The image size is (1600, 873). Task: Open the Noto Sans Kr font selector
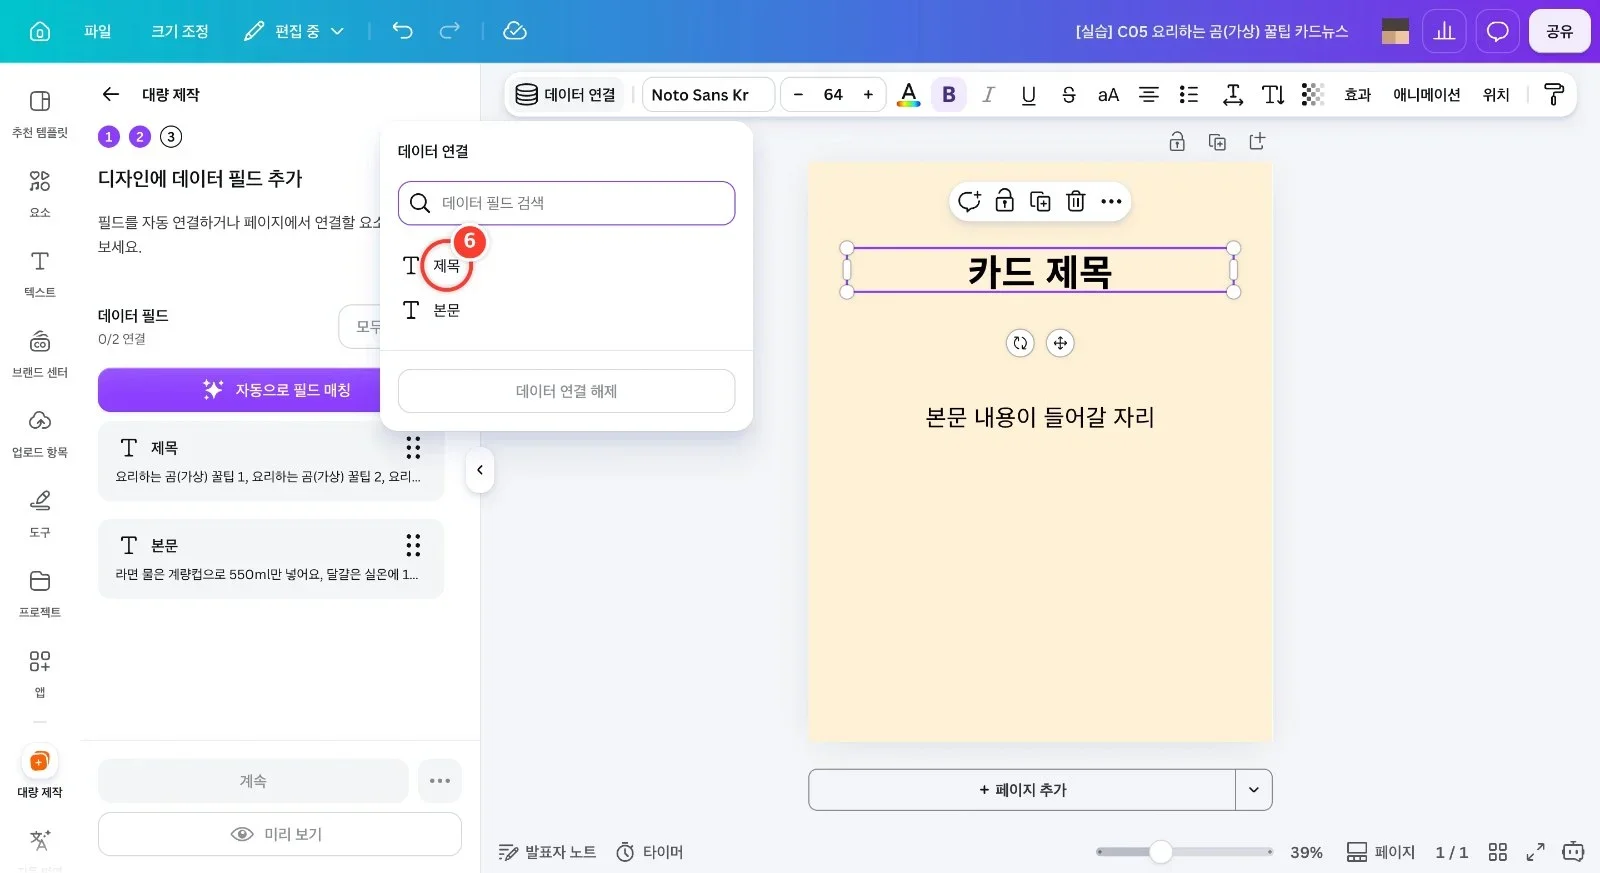pyautogui.click(x=708, y=95)
